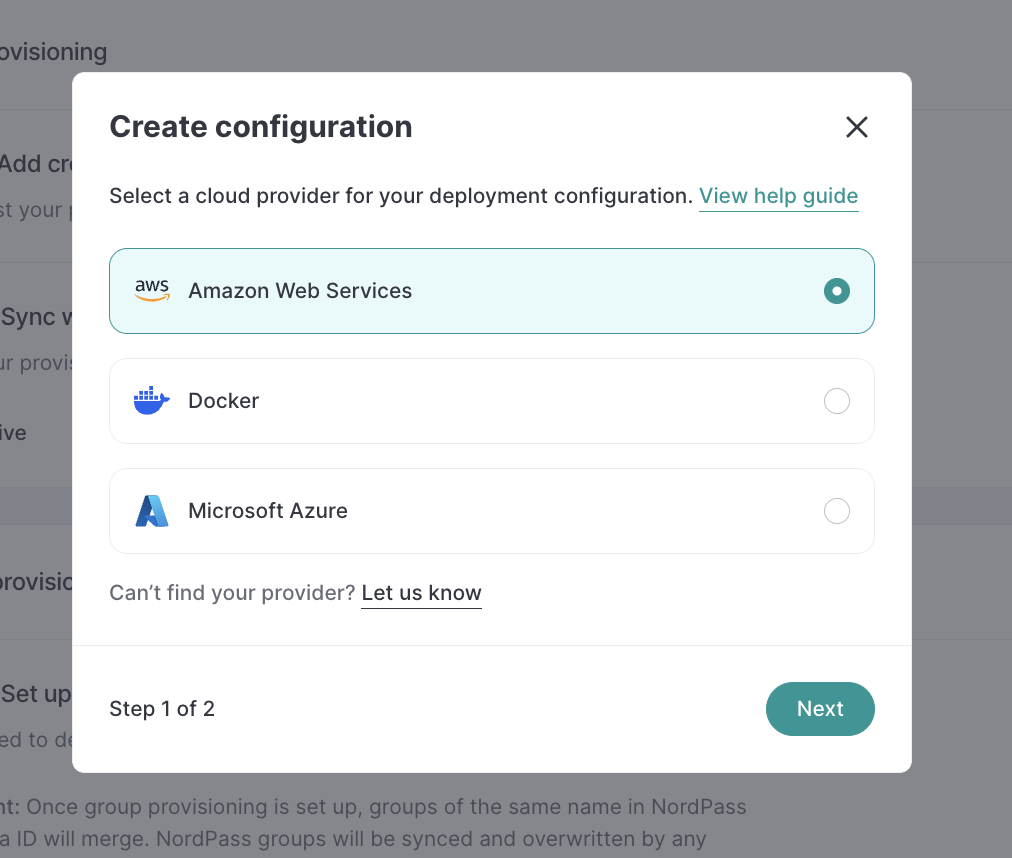Select the Amazon Web Services radio button
The height and width of the screenshot is (858, 1012).
[836, 291]
